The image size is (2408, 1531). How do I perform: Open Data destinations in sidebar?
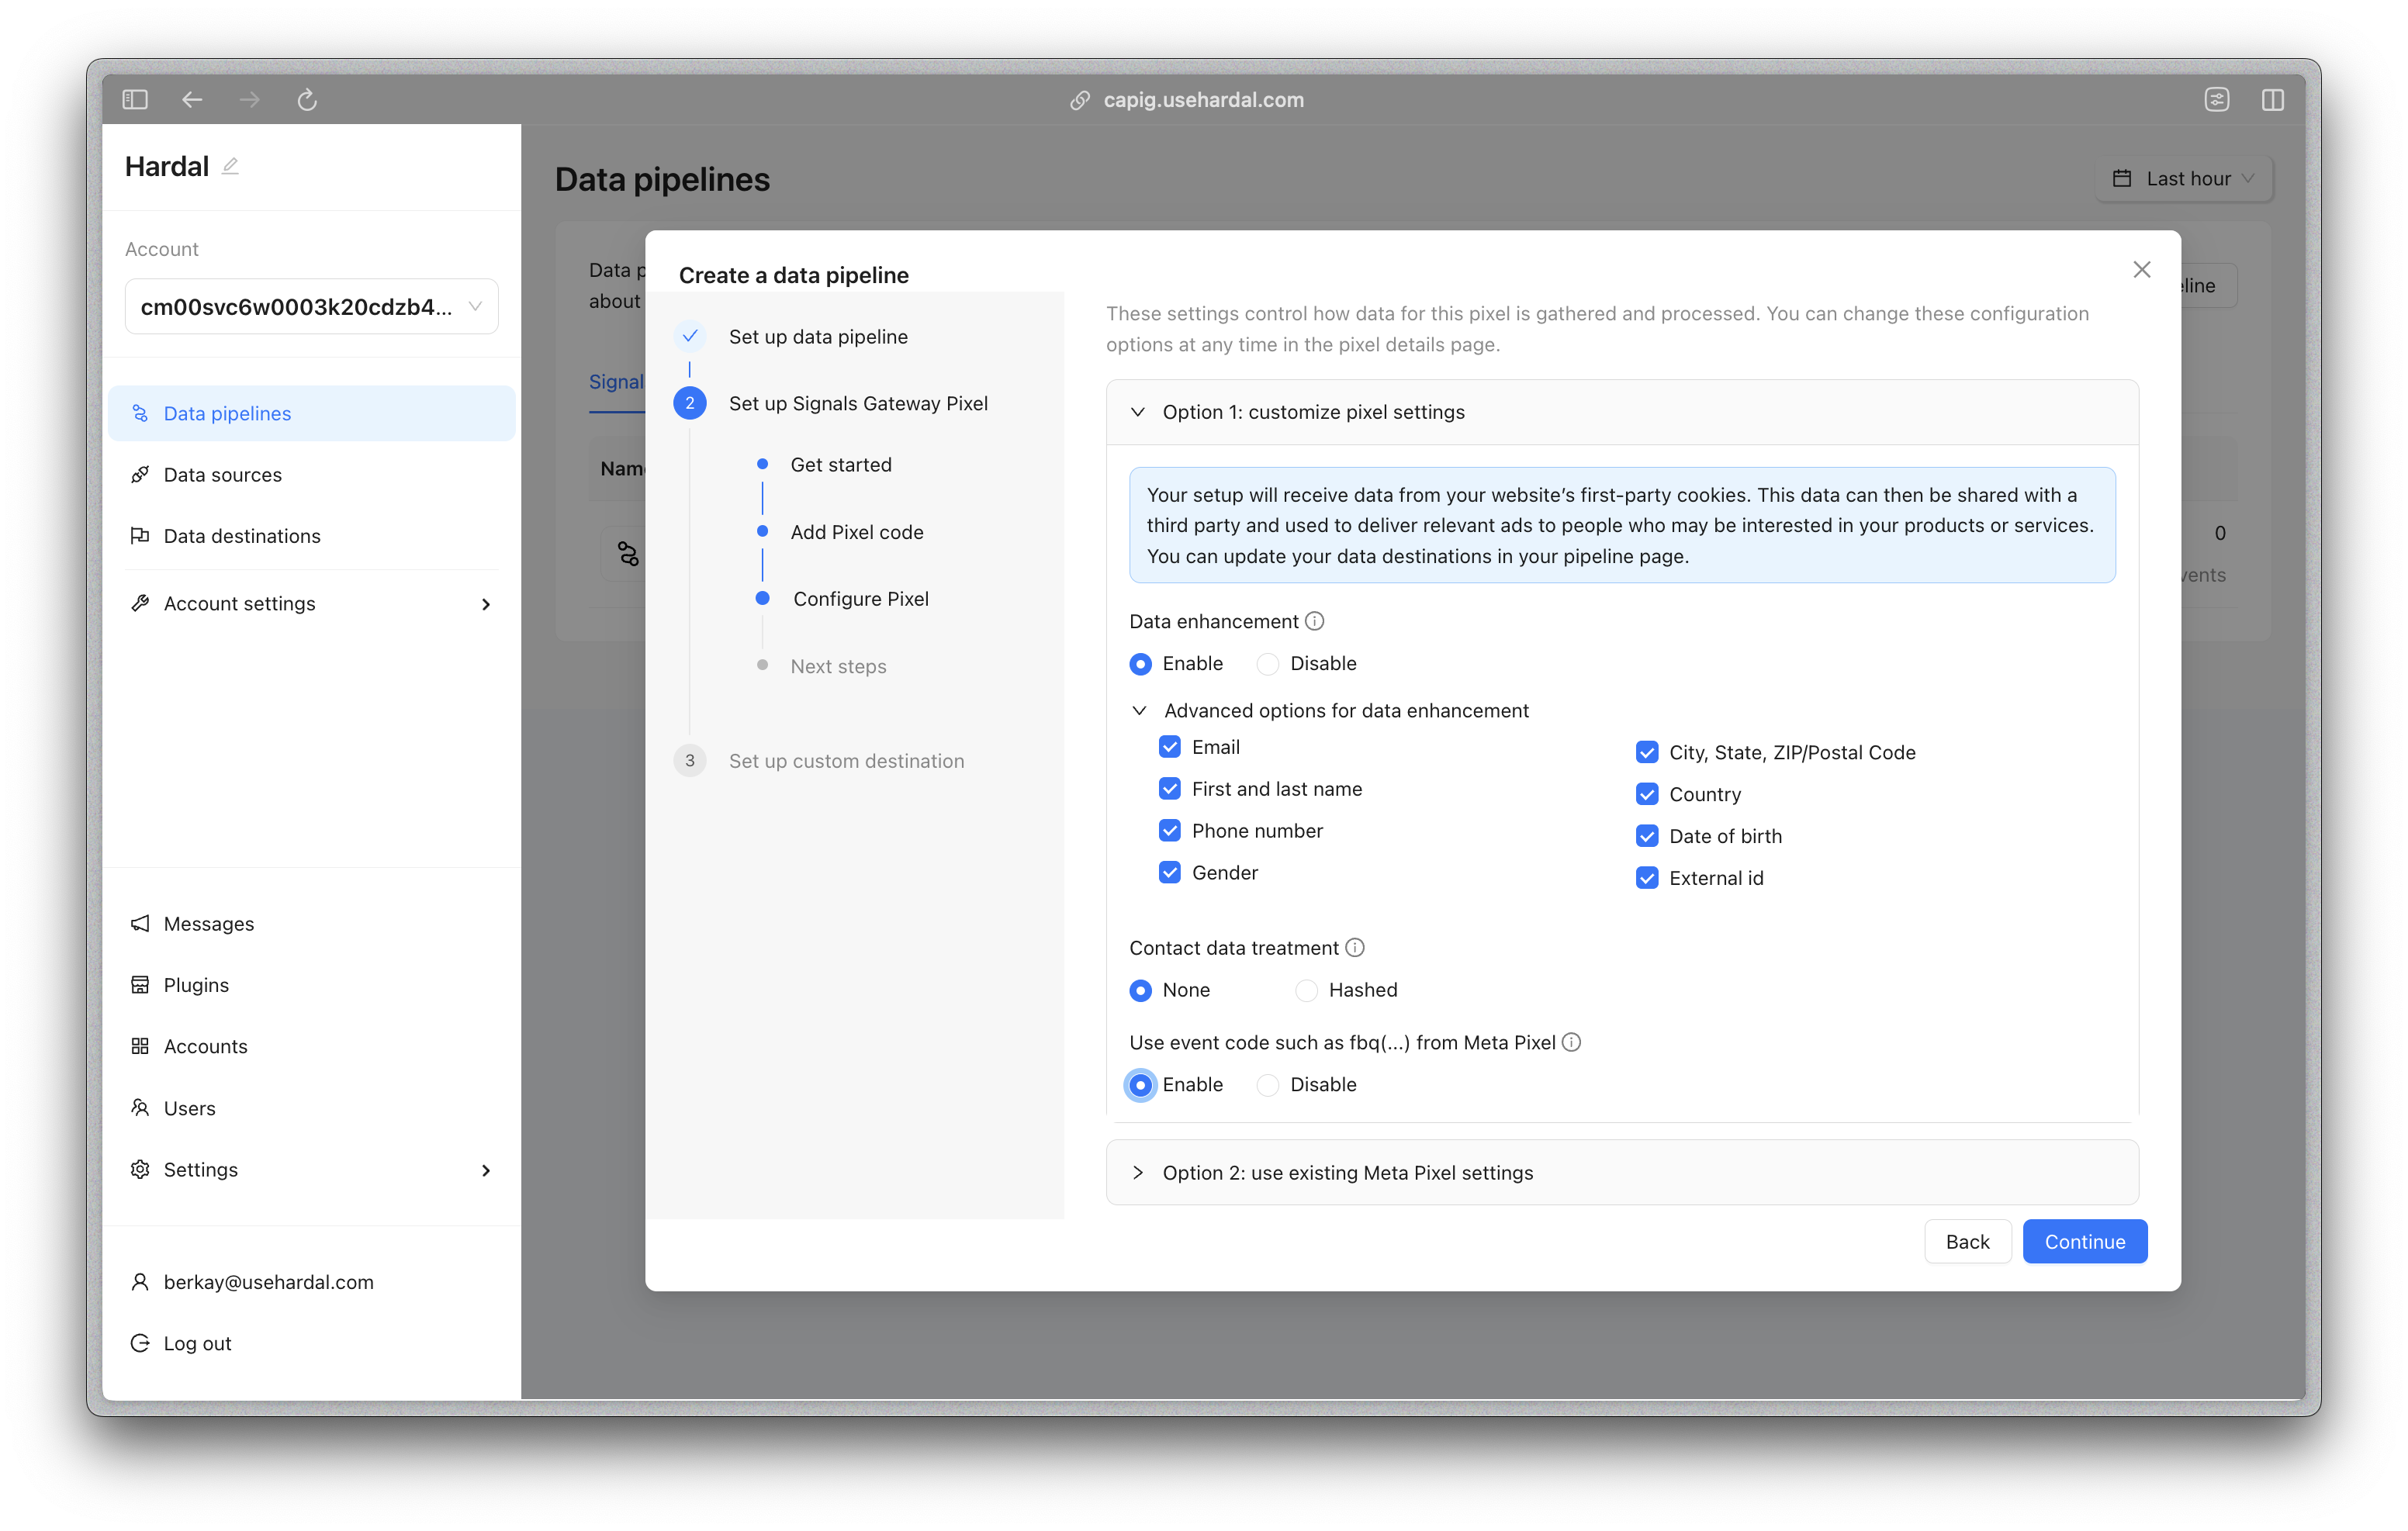[x=311, y=535]
